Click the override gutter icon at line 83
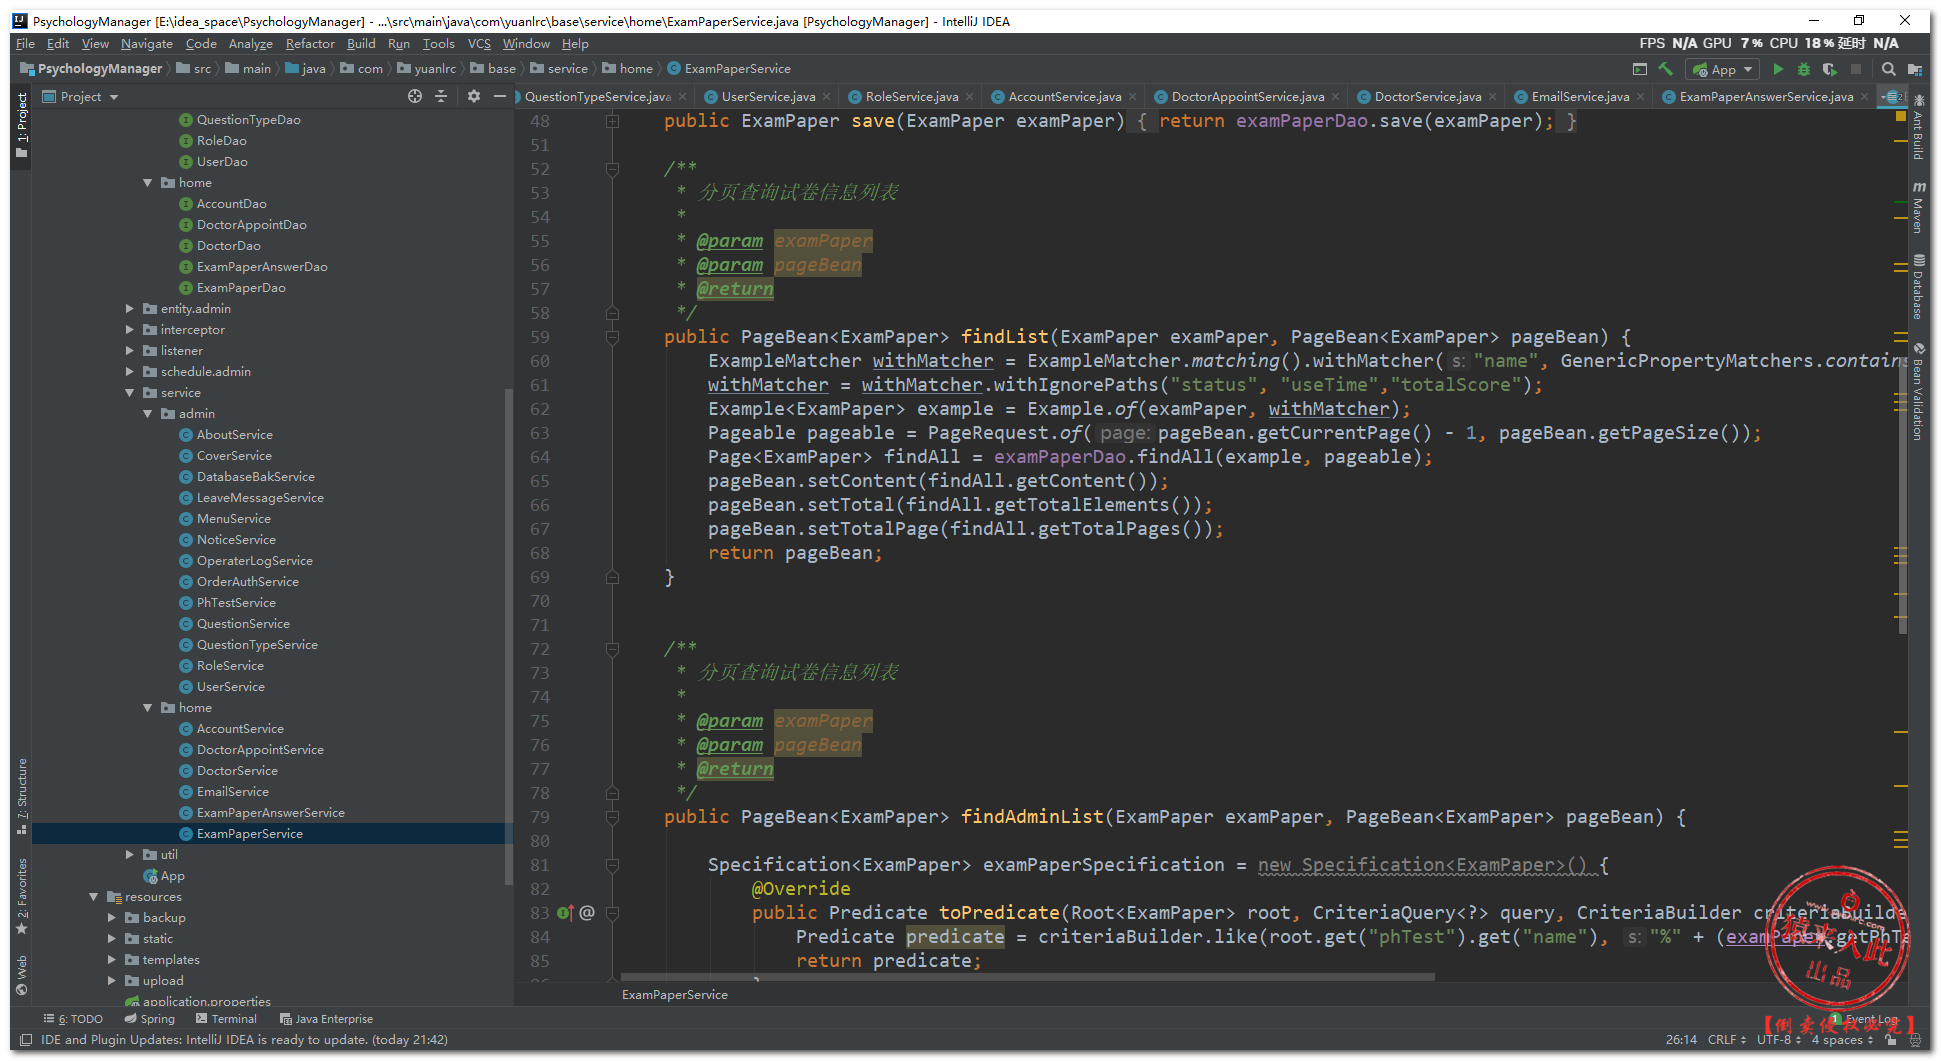This screenshot has width=1941, height=1061. 565,913
